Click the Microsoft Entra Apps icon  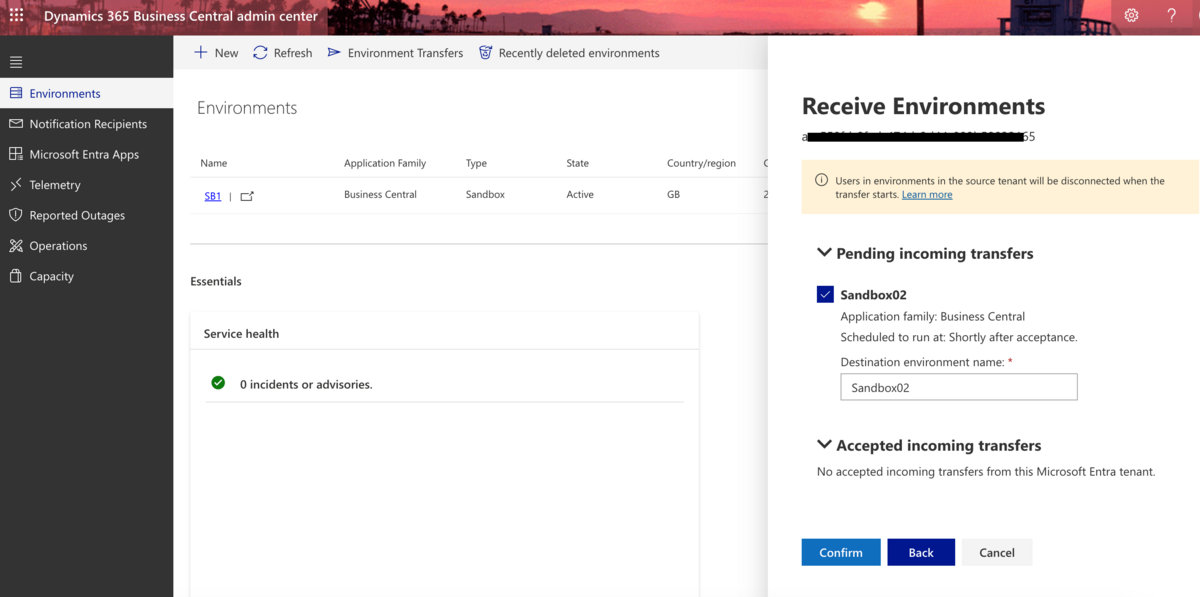point(15,154)
